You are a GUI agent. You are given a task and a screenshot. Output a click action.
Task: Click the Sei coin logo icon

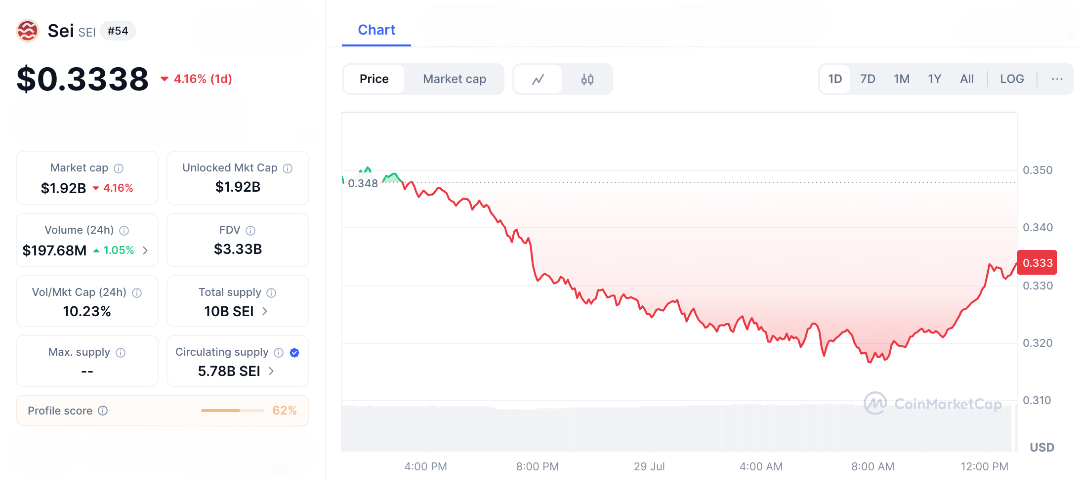point(27,31)
